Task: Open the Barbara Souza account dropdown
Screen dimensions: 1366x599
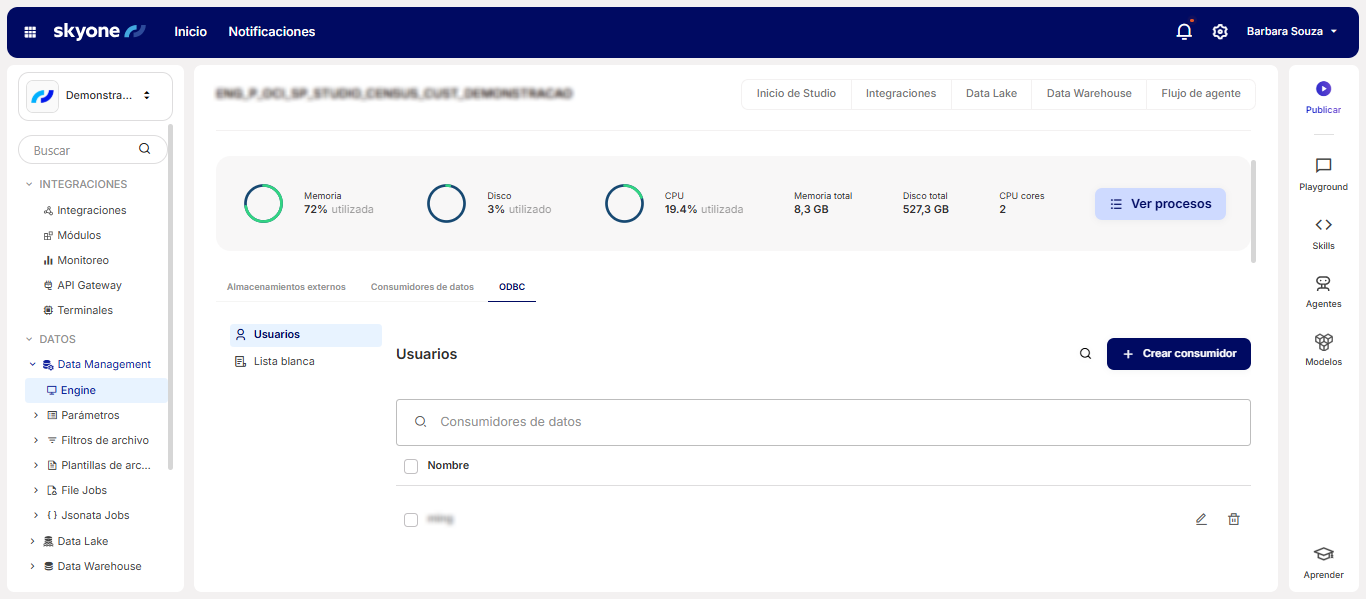Action: pyautogui.click(x=1291, y=32)
